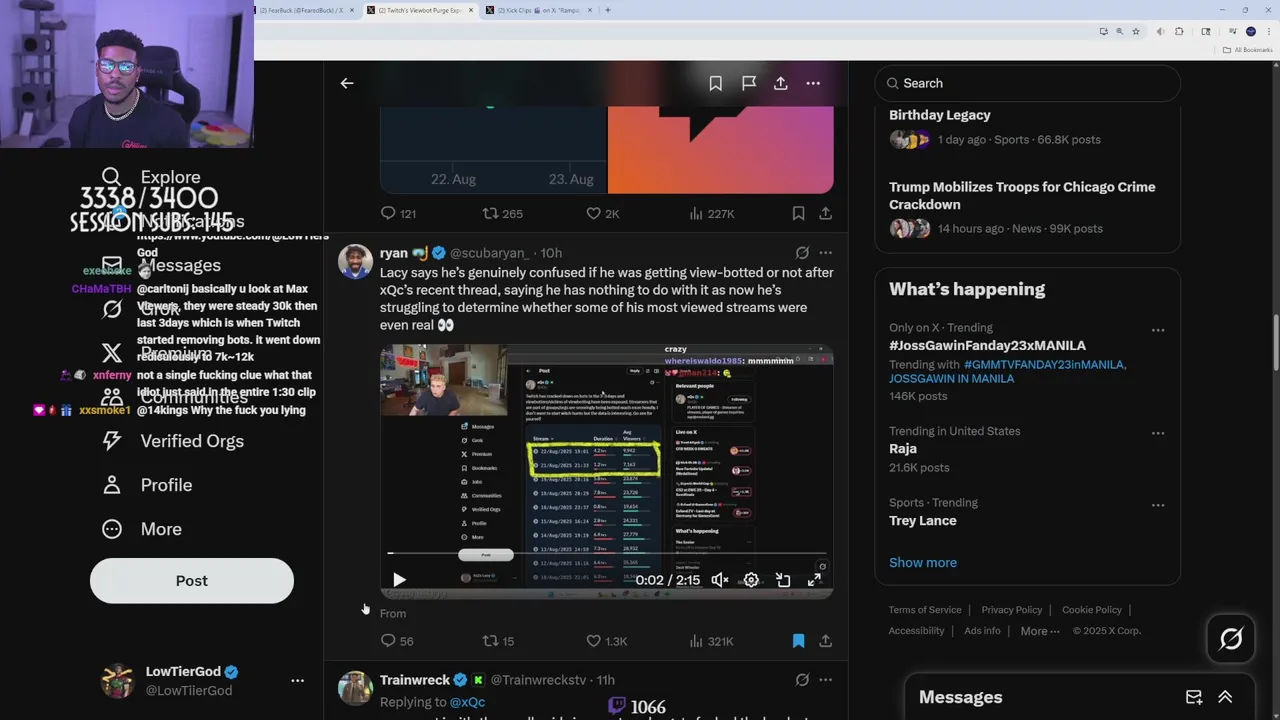Viewport: 1280px width, 720px height.
Task: Open more options on Trainwreck's post
Action: [826, 680]
